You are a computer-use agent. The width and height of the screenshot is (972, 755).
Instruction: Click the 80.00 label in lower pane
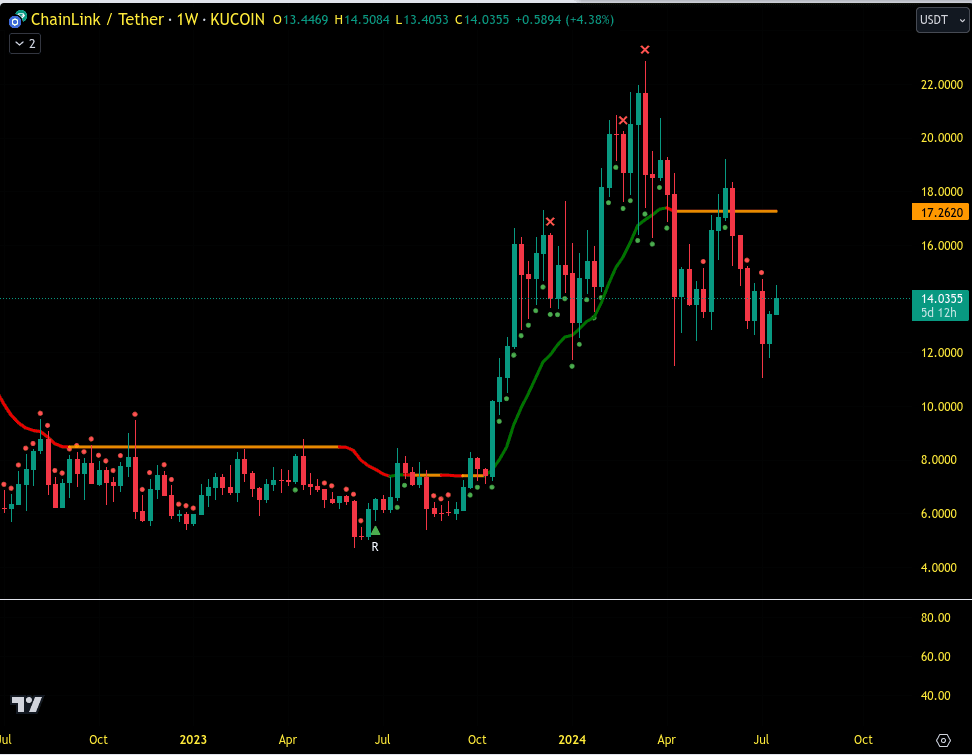click(935, 618)
